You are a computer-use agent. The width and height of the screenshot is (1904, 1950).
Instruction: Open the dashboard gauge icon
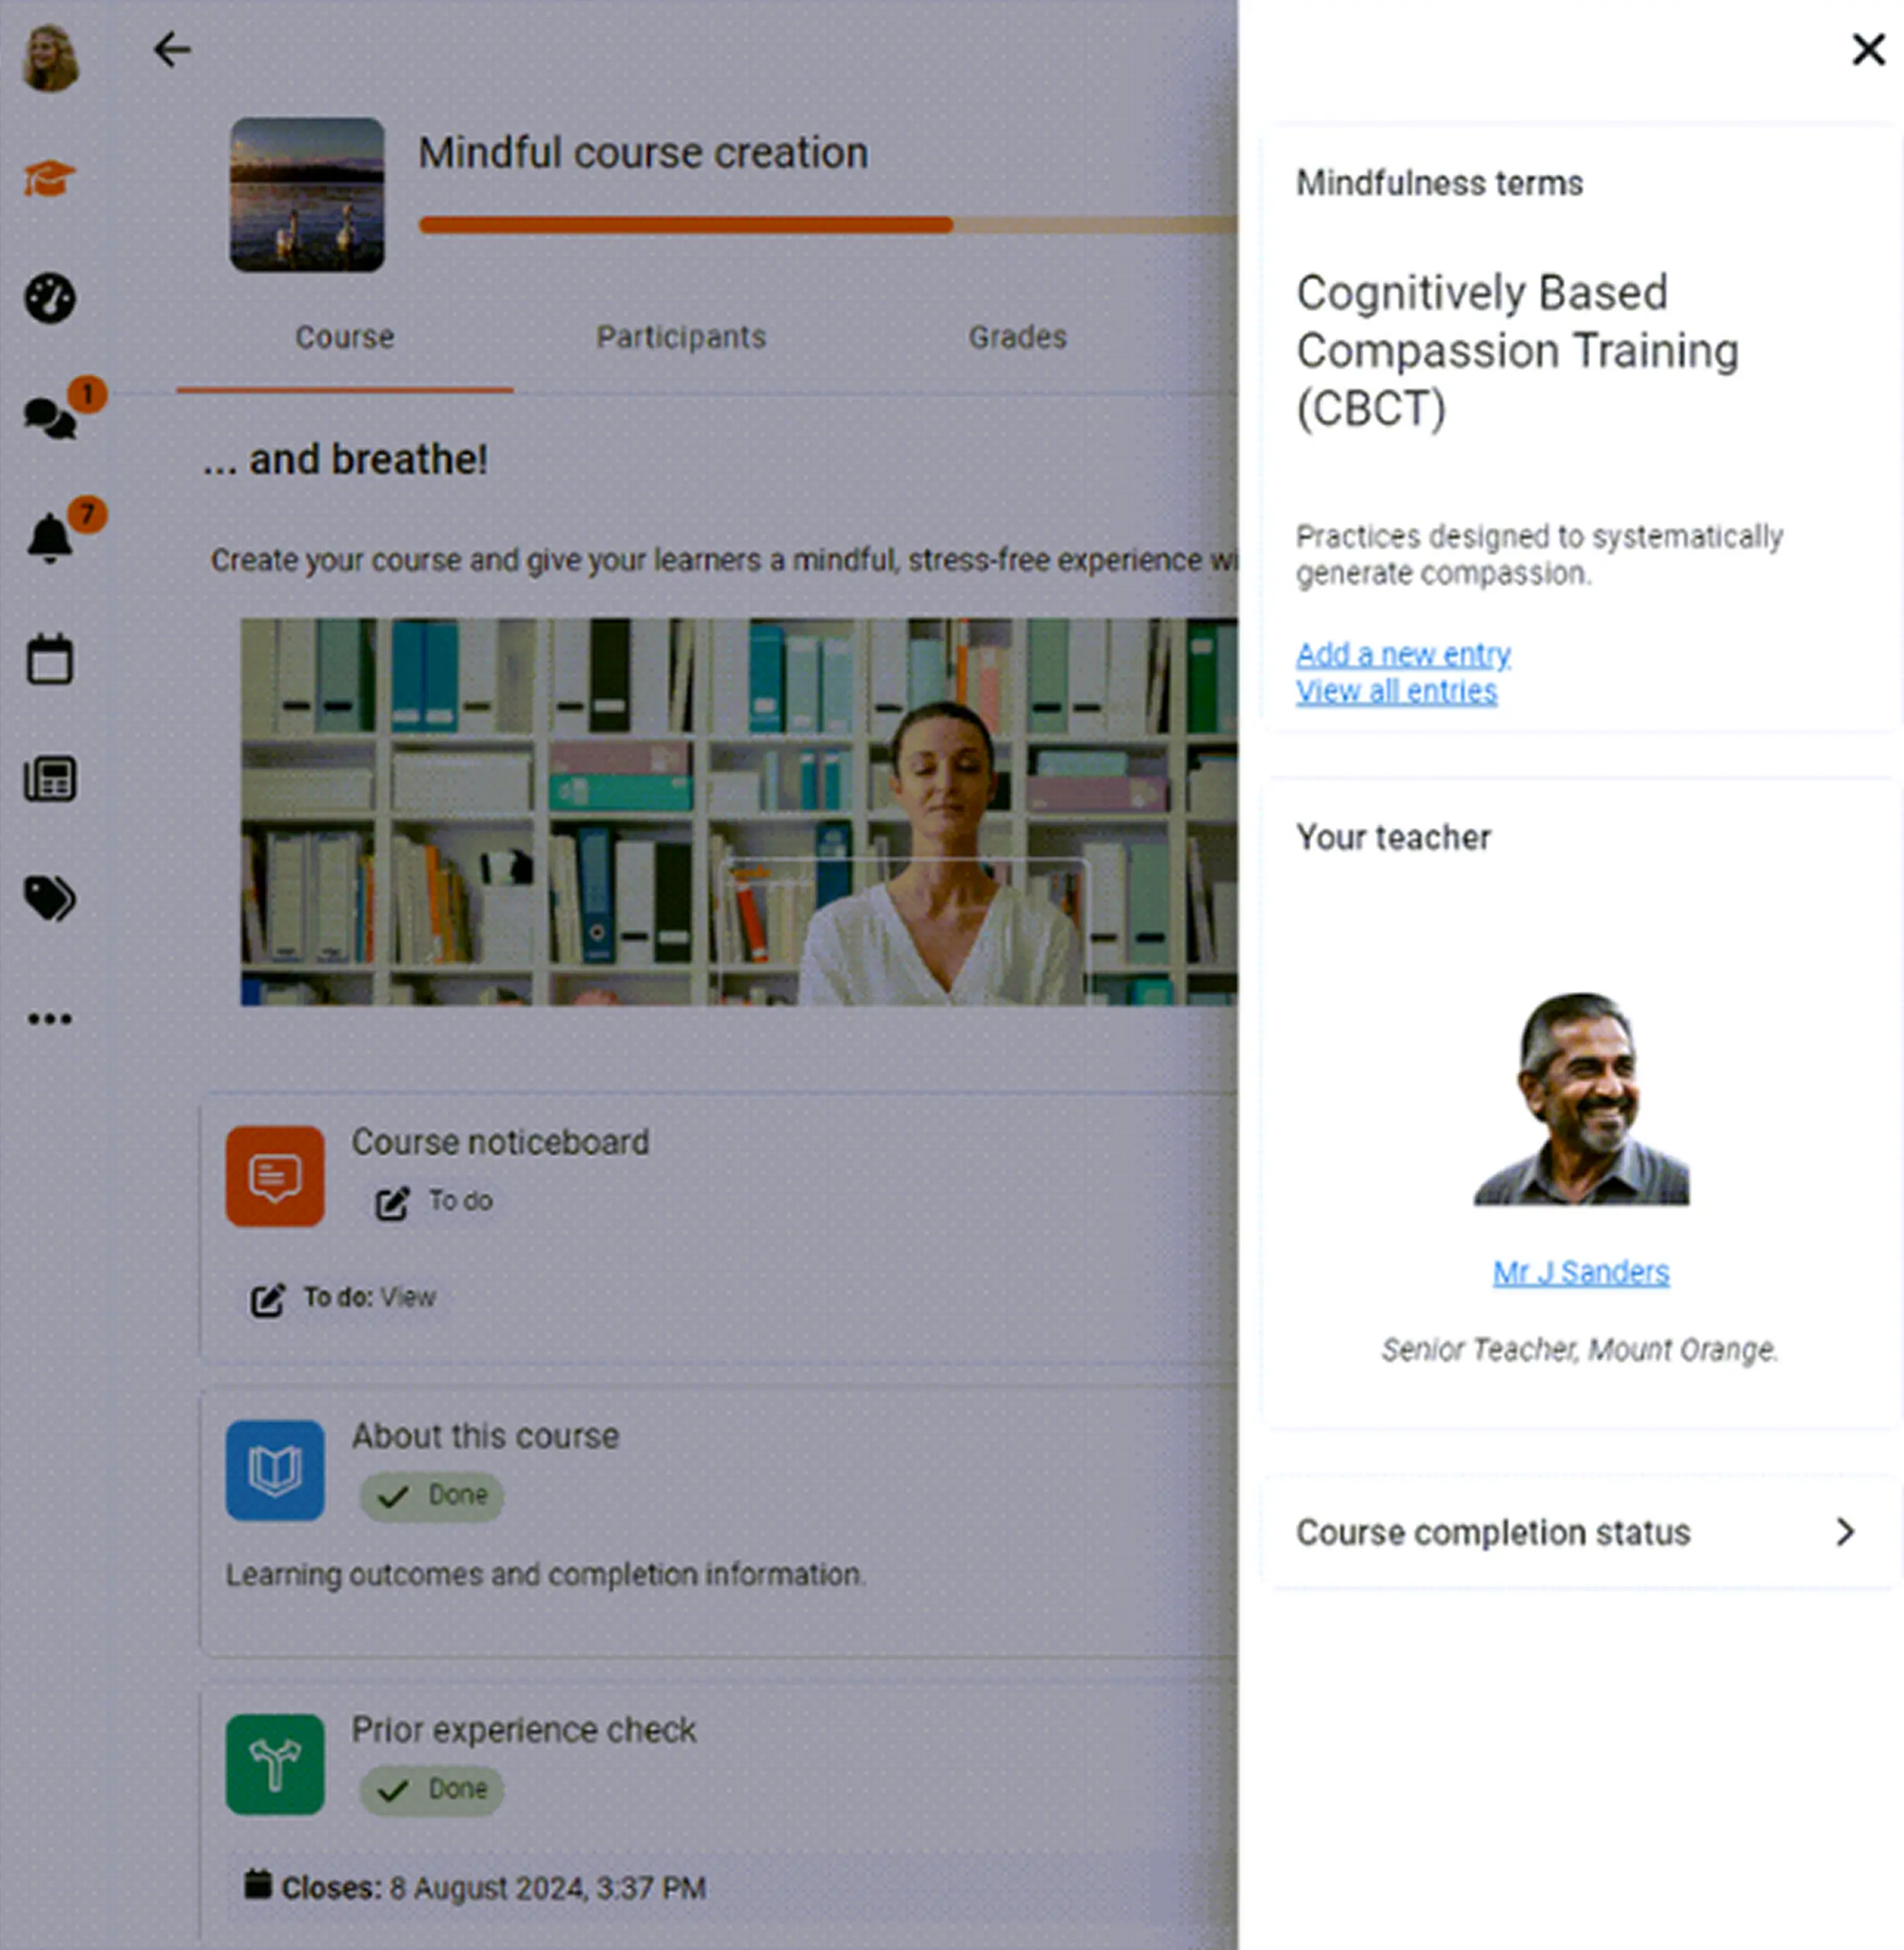49,298
